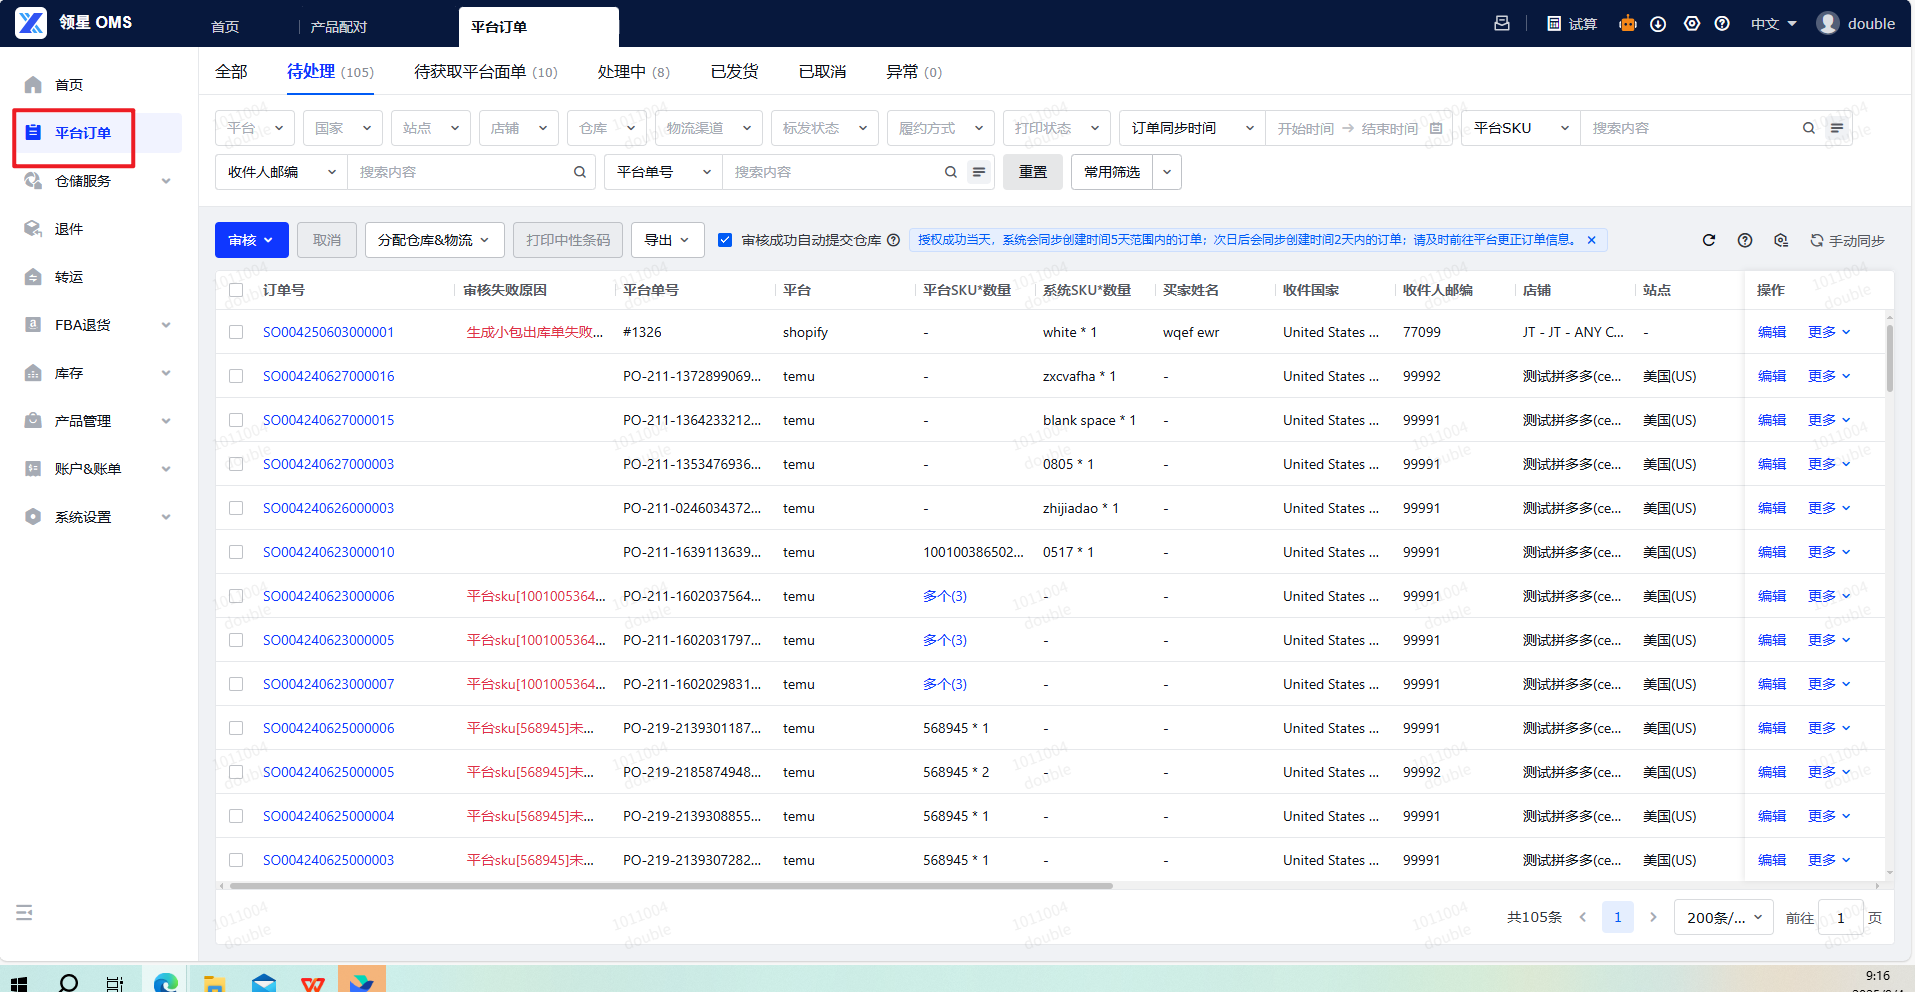
Task: Switch to the 已发货 tab
Action: 734,72
